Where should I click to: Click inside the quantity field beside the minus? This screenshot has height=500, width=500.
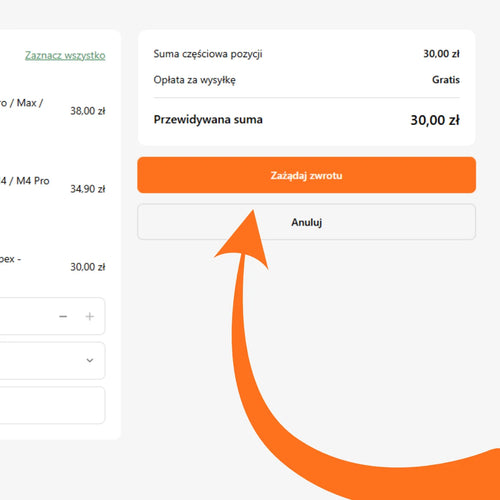27,316
